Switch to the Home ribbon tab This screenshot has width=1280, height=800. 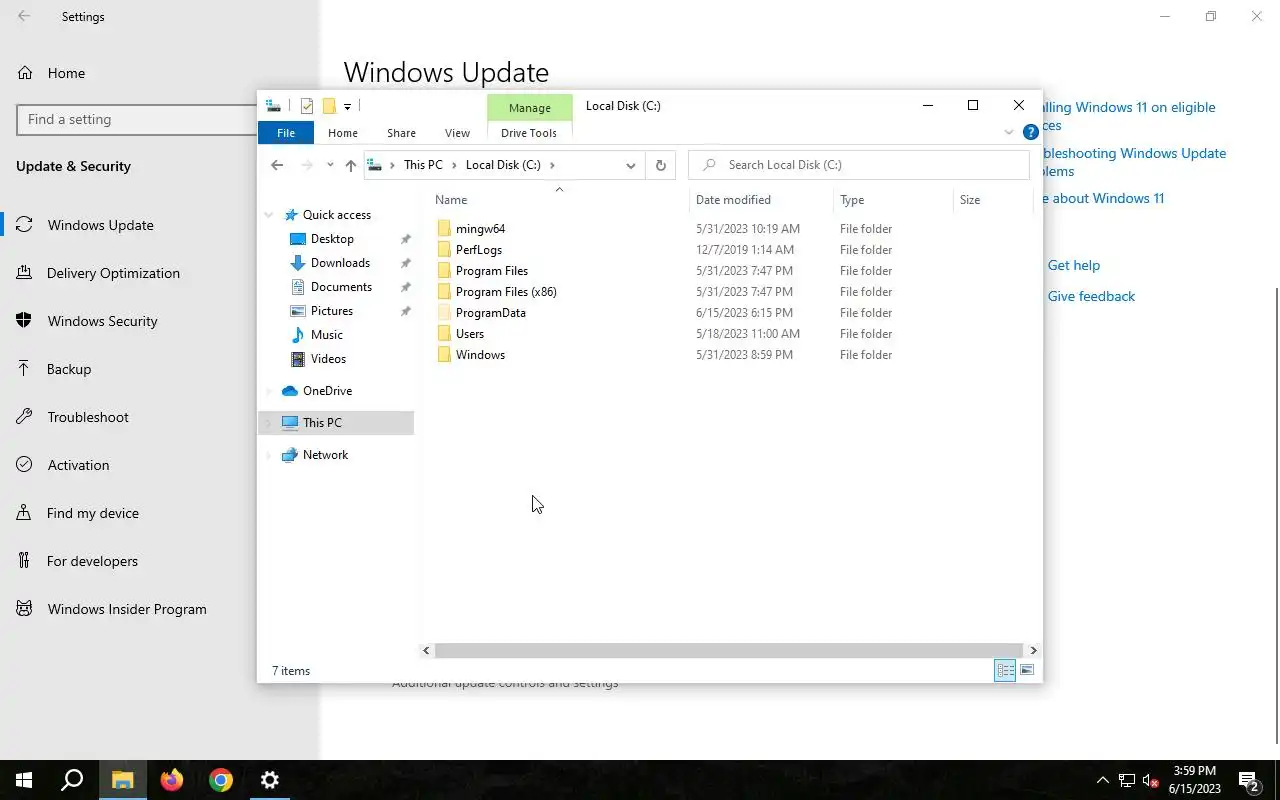[343, 133]
